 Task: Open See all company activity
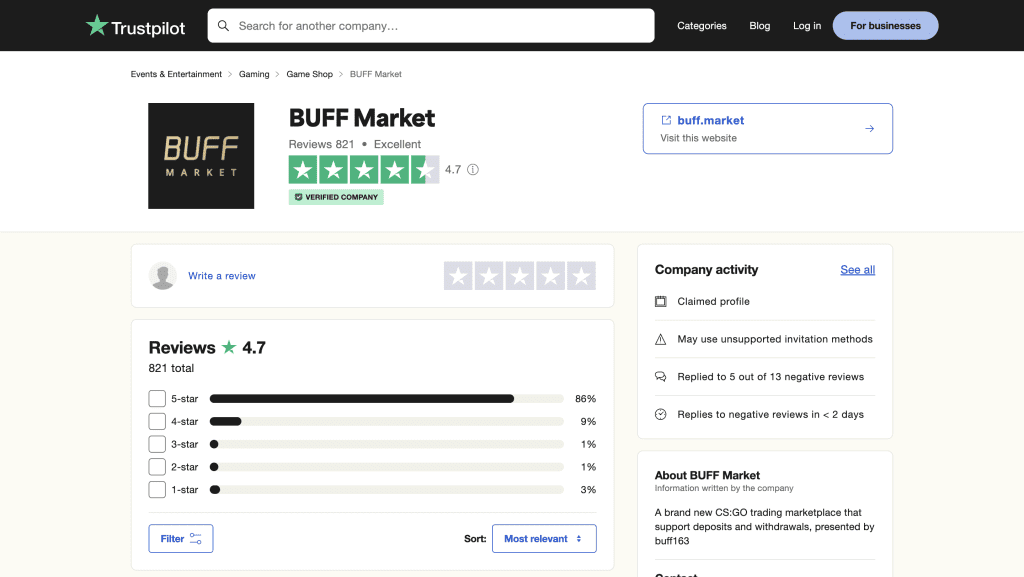(857, 269)
